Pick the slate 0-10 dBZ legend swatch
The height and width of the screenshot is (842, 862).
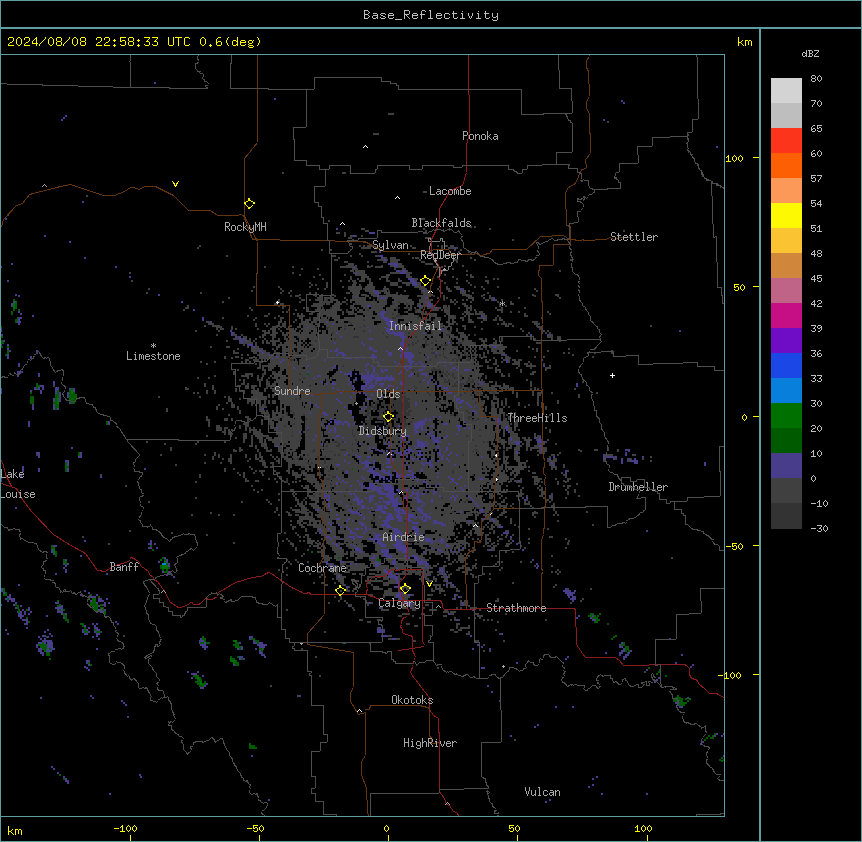[x=786, y=466]
